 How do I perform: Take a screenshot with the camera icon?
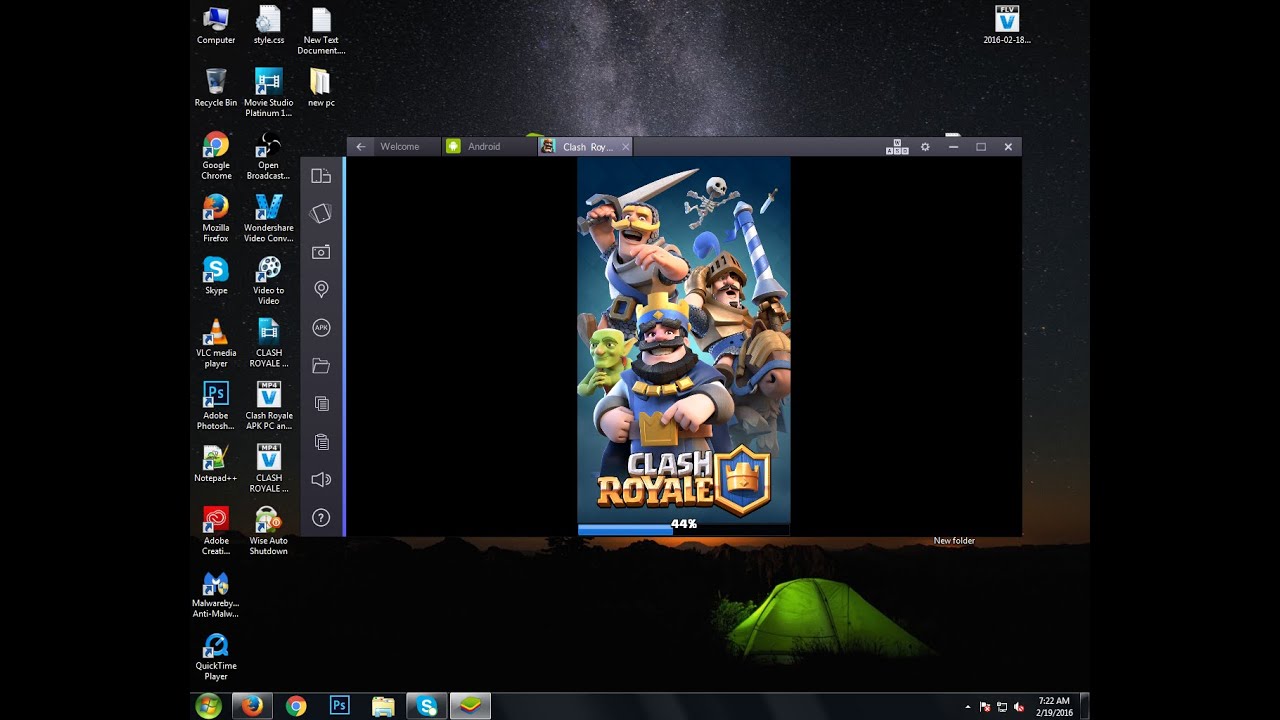click(321, 252)
